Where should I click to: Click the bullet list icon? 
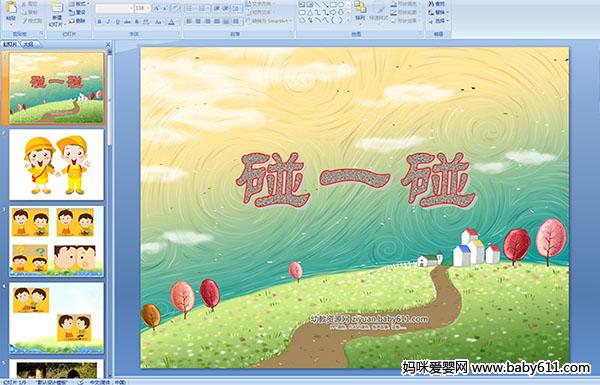pos(189,8)
